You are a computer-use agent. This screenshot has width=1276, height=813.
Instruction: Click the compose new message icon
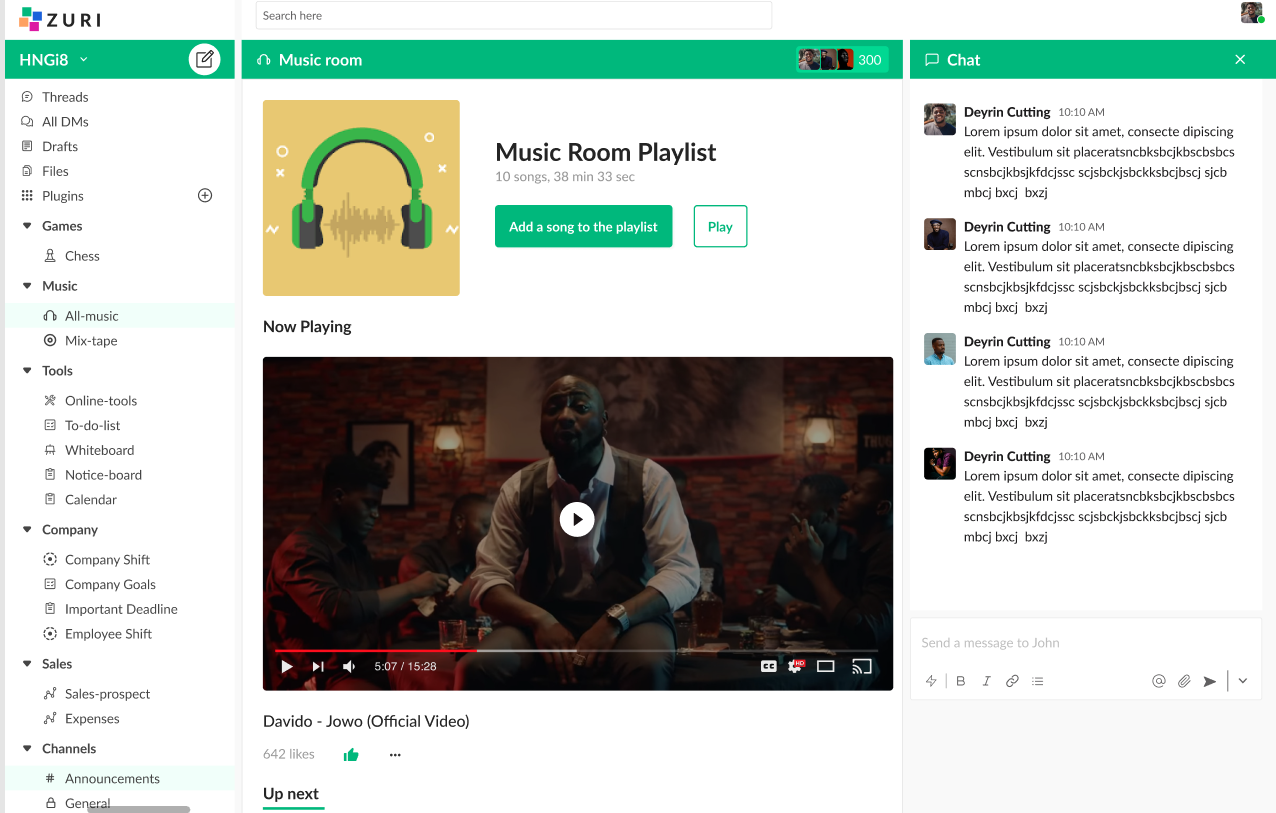pyautogui.click(x=205, y=60)
